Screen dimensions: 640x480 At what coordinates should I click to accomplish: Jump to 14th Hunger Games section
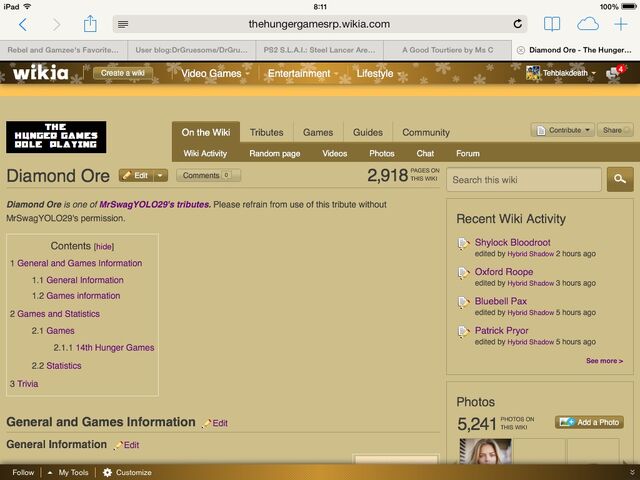[x=115, y=348]
